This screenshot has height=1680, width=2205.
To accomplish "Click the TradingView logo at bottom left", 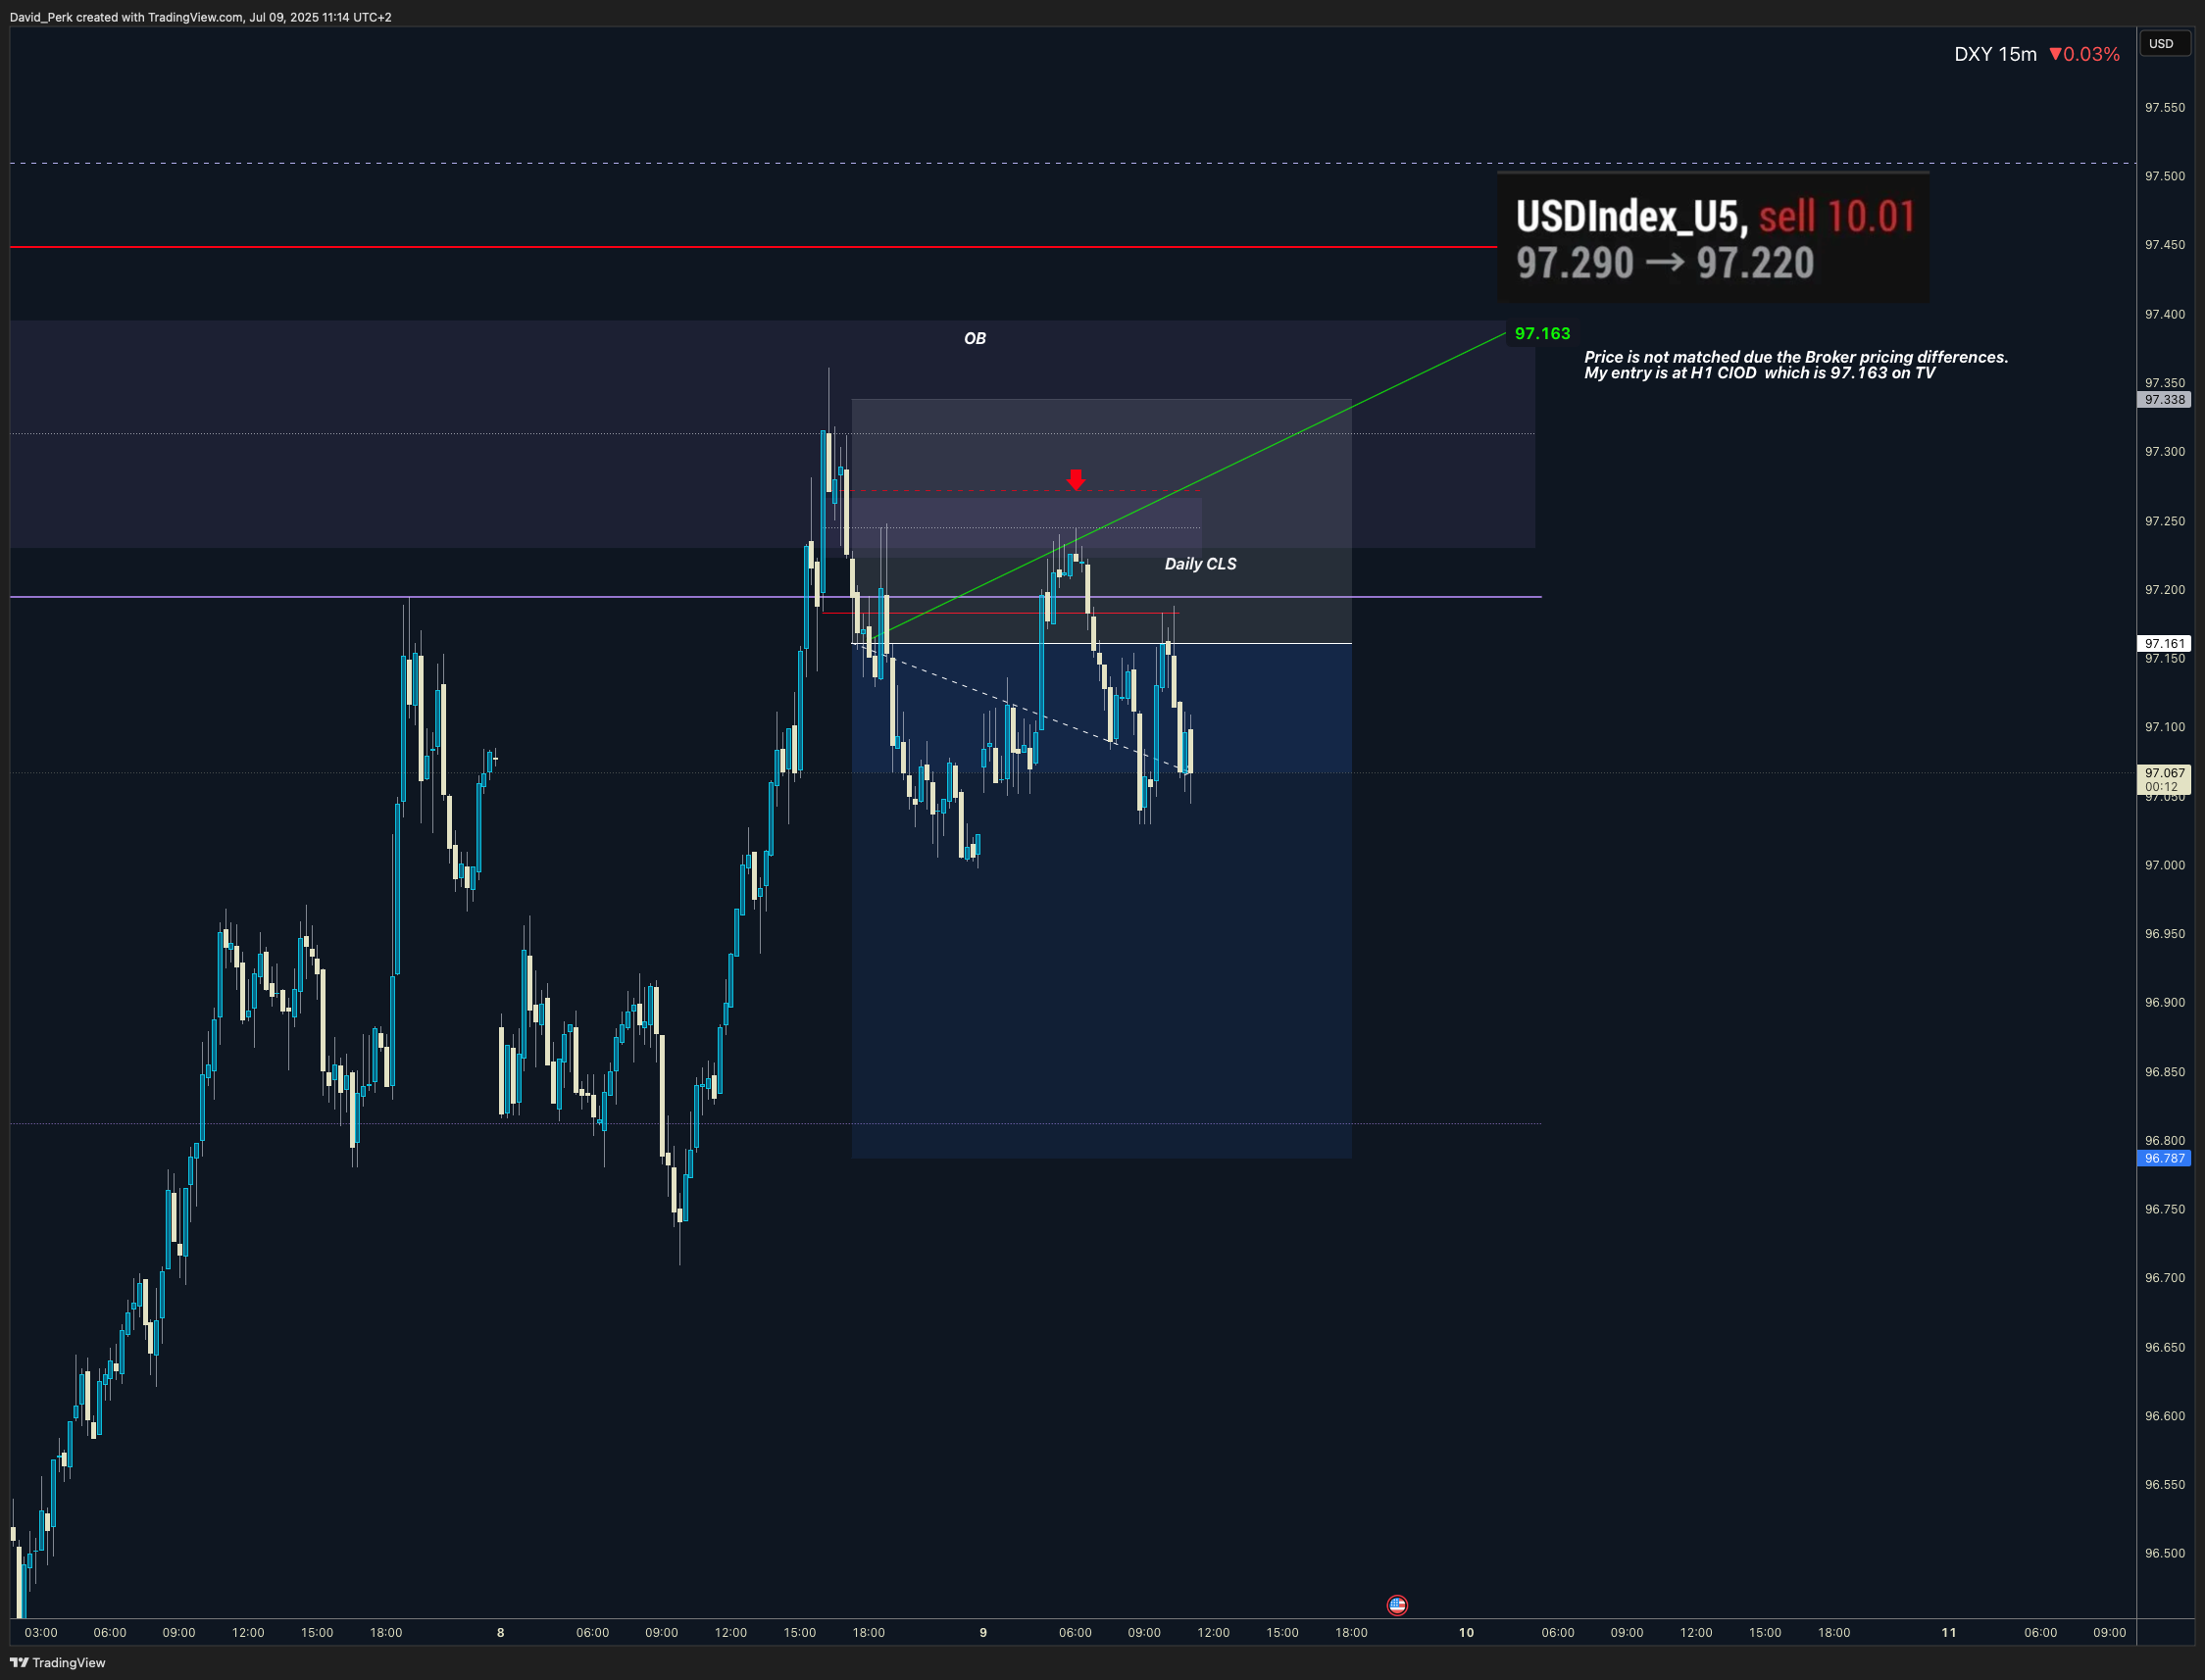I will click(x=57, y=1662).
